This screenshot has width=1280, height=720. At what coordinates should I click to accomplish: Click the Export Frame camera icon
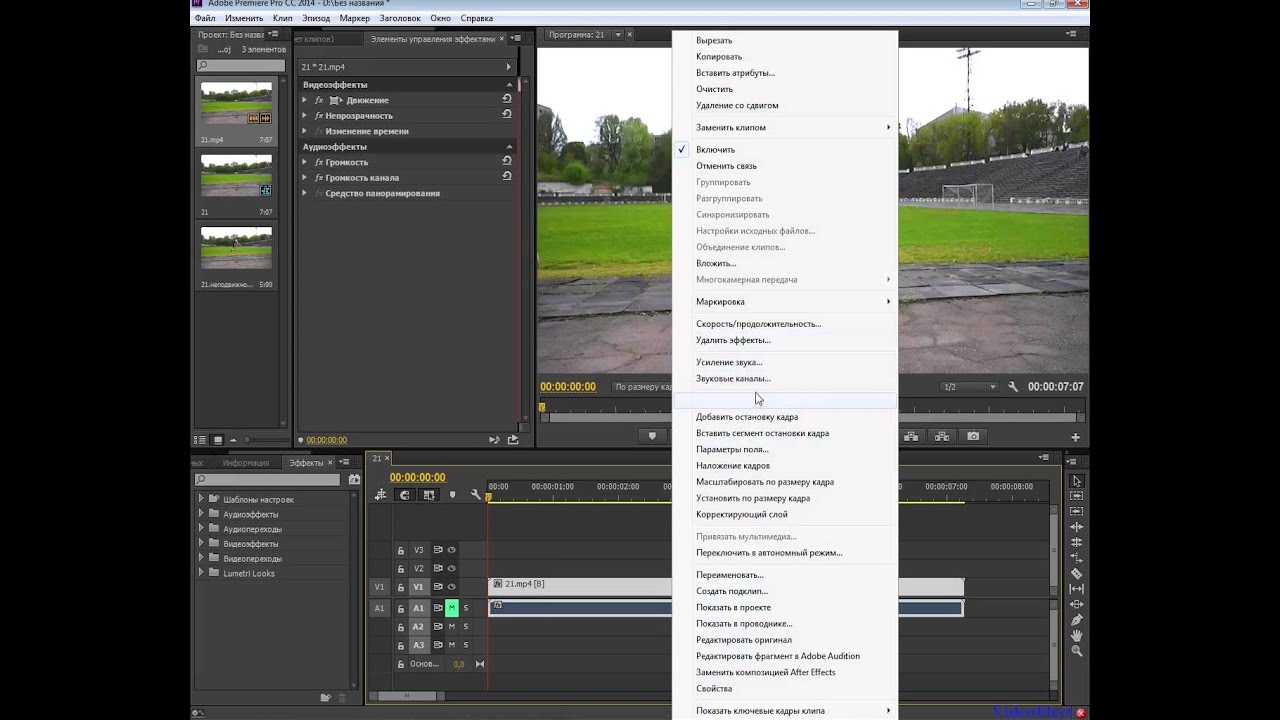coord(973,437)
